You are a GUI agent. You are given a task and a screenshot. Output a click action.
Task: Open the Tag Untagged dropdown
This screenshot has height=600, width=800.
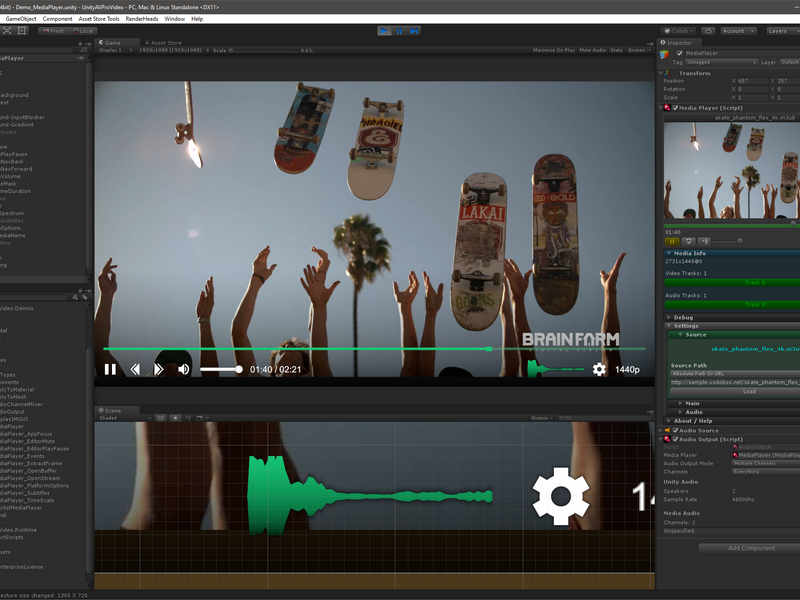(721, 62)
